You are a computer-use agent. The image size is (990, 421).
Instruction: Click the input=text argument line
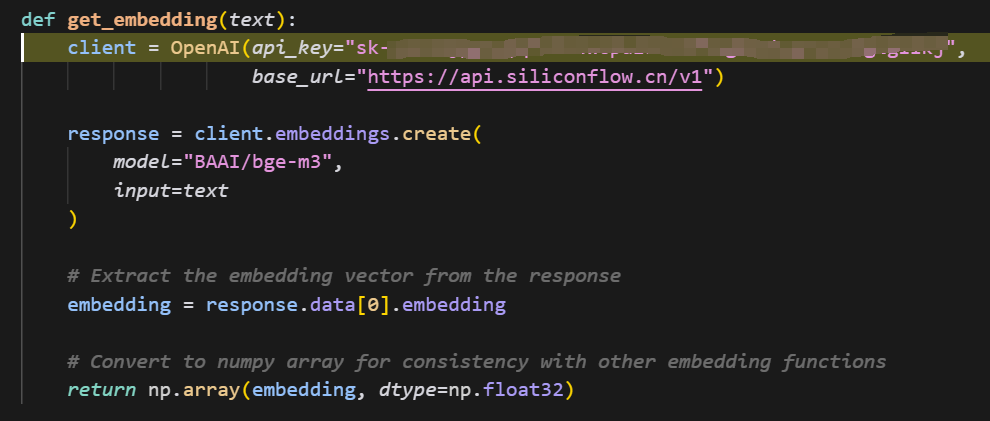pyautogui.click(x=171, y=191)
